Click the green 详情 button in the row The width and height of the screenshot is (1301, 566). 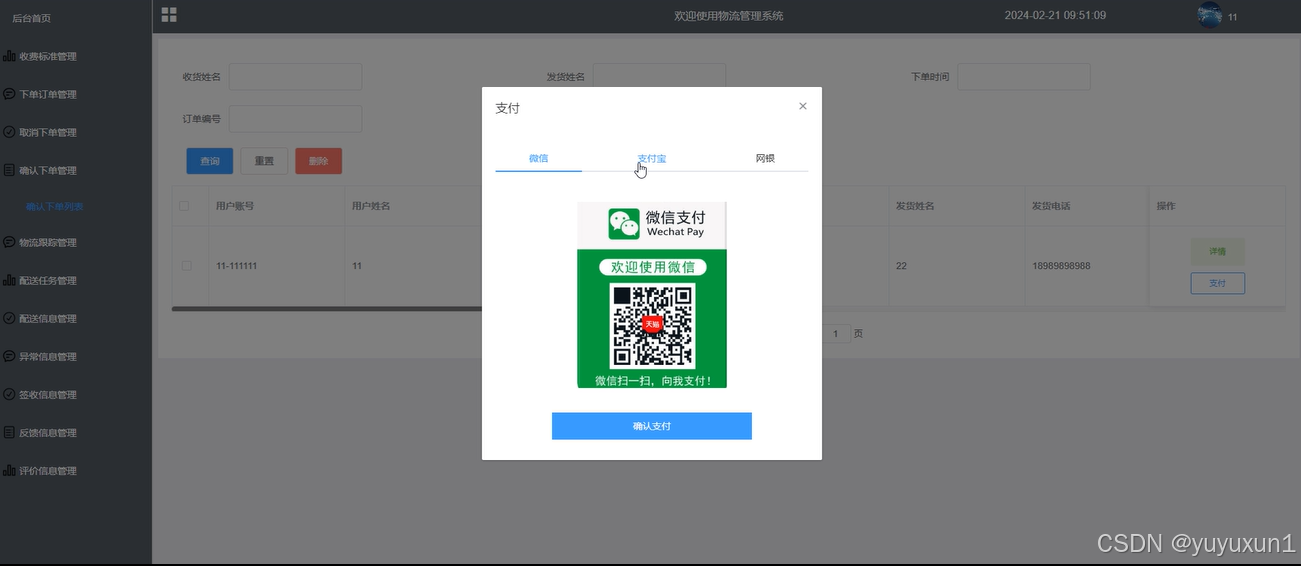[1217, 252]
